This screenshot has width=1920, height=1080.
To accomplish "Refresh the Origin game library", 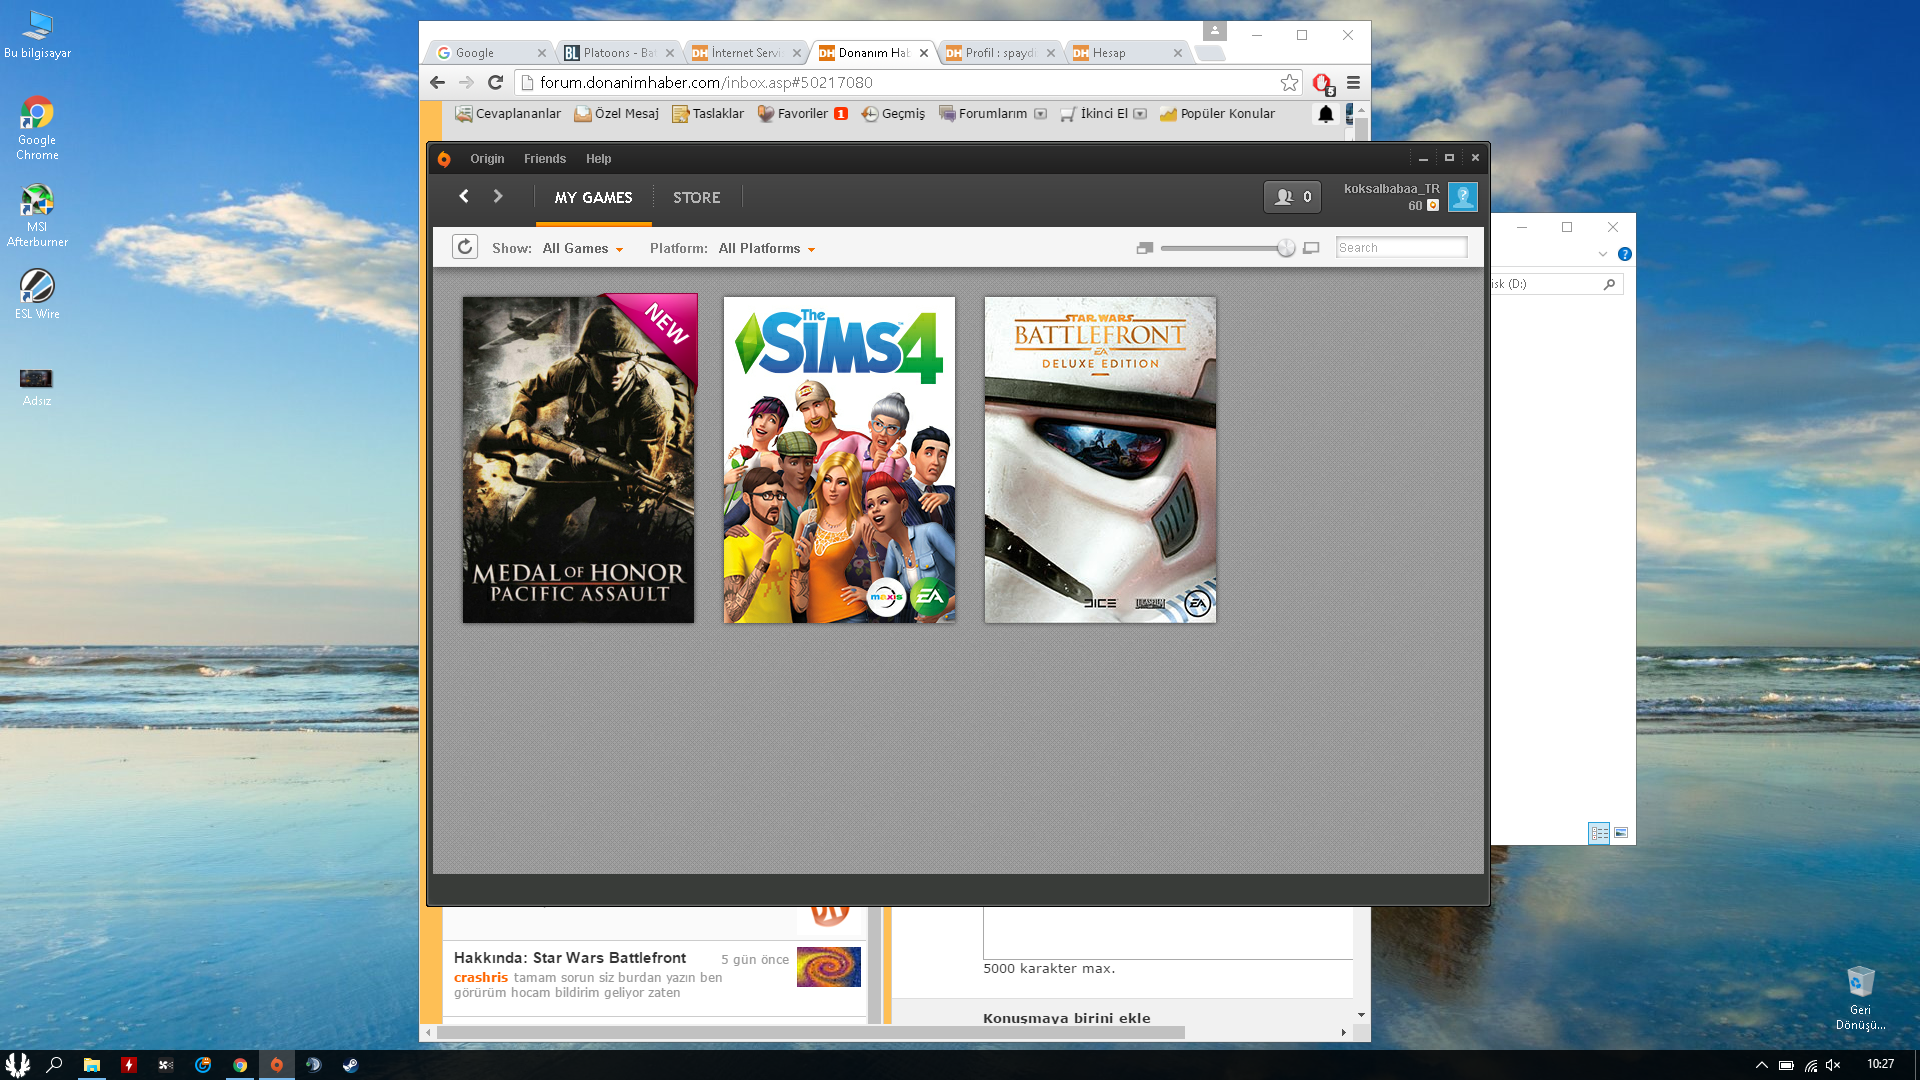I will point(465,247).
